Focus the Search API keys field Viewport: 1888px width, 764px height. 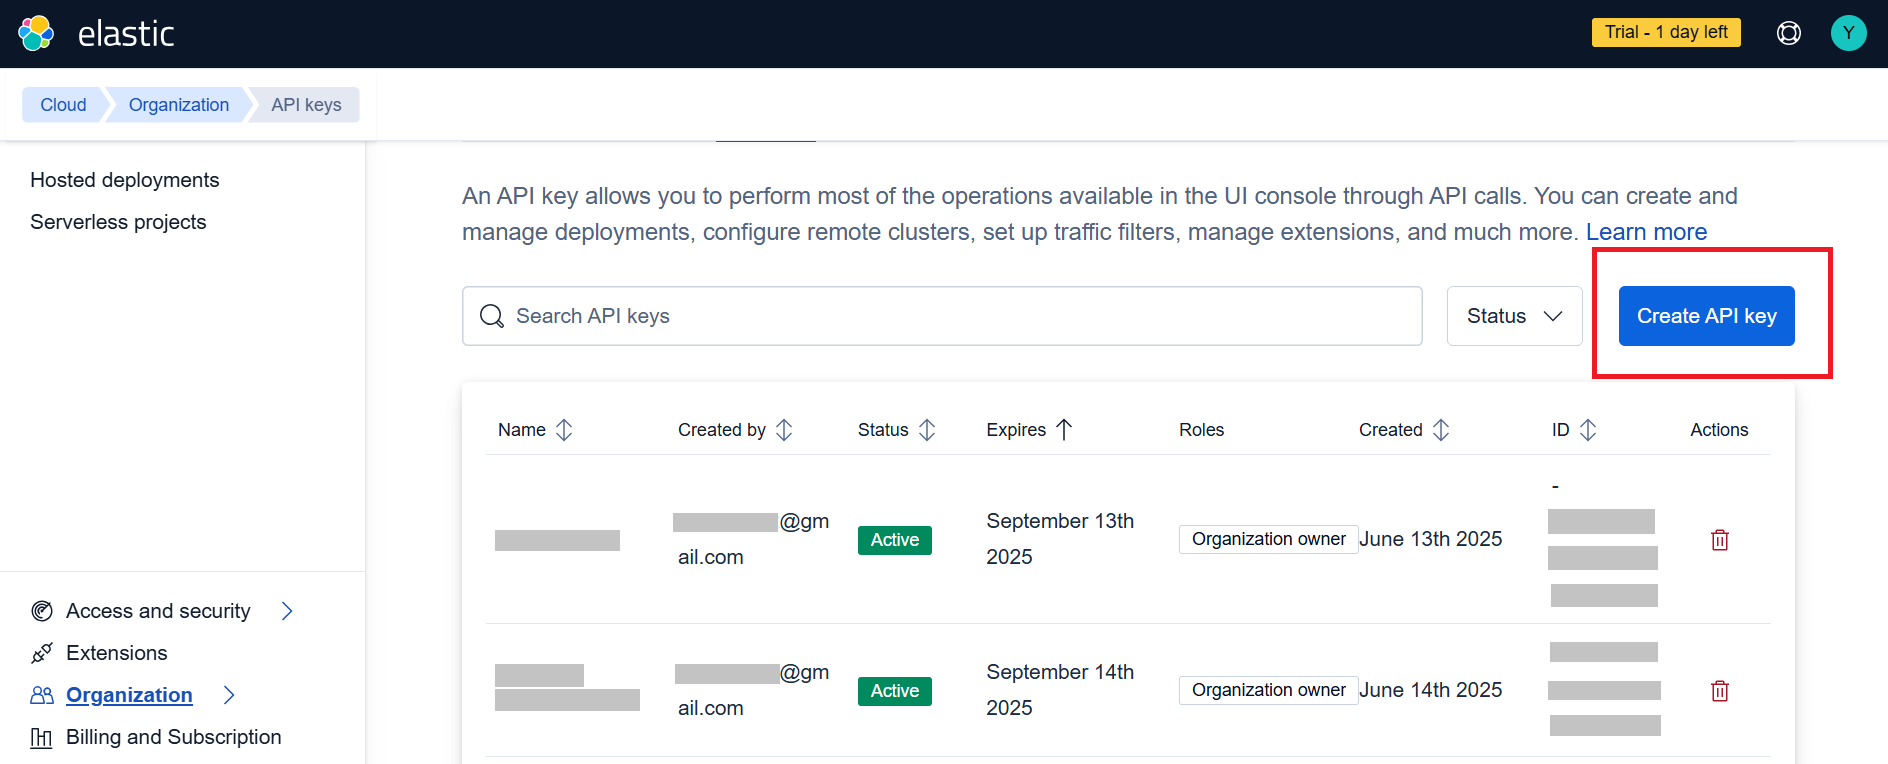[x=942, y=316]
